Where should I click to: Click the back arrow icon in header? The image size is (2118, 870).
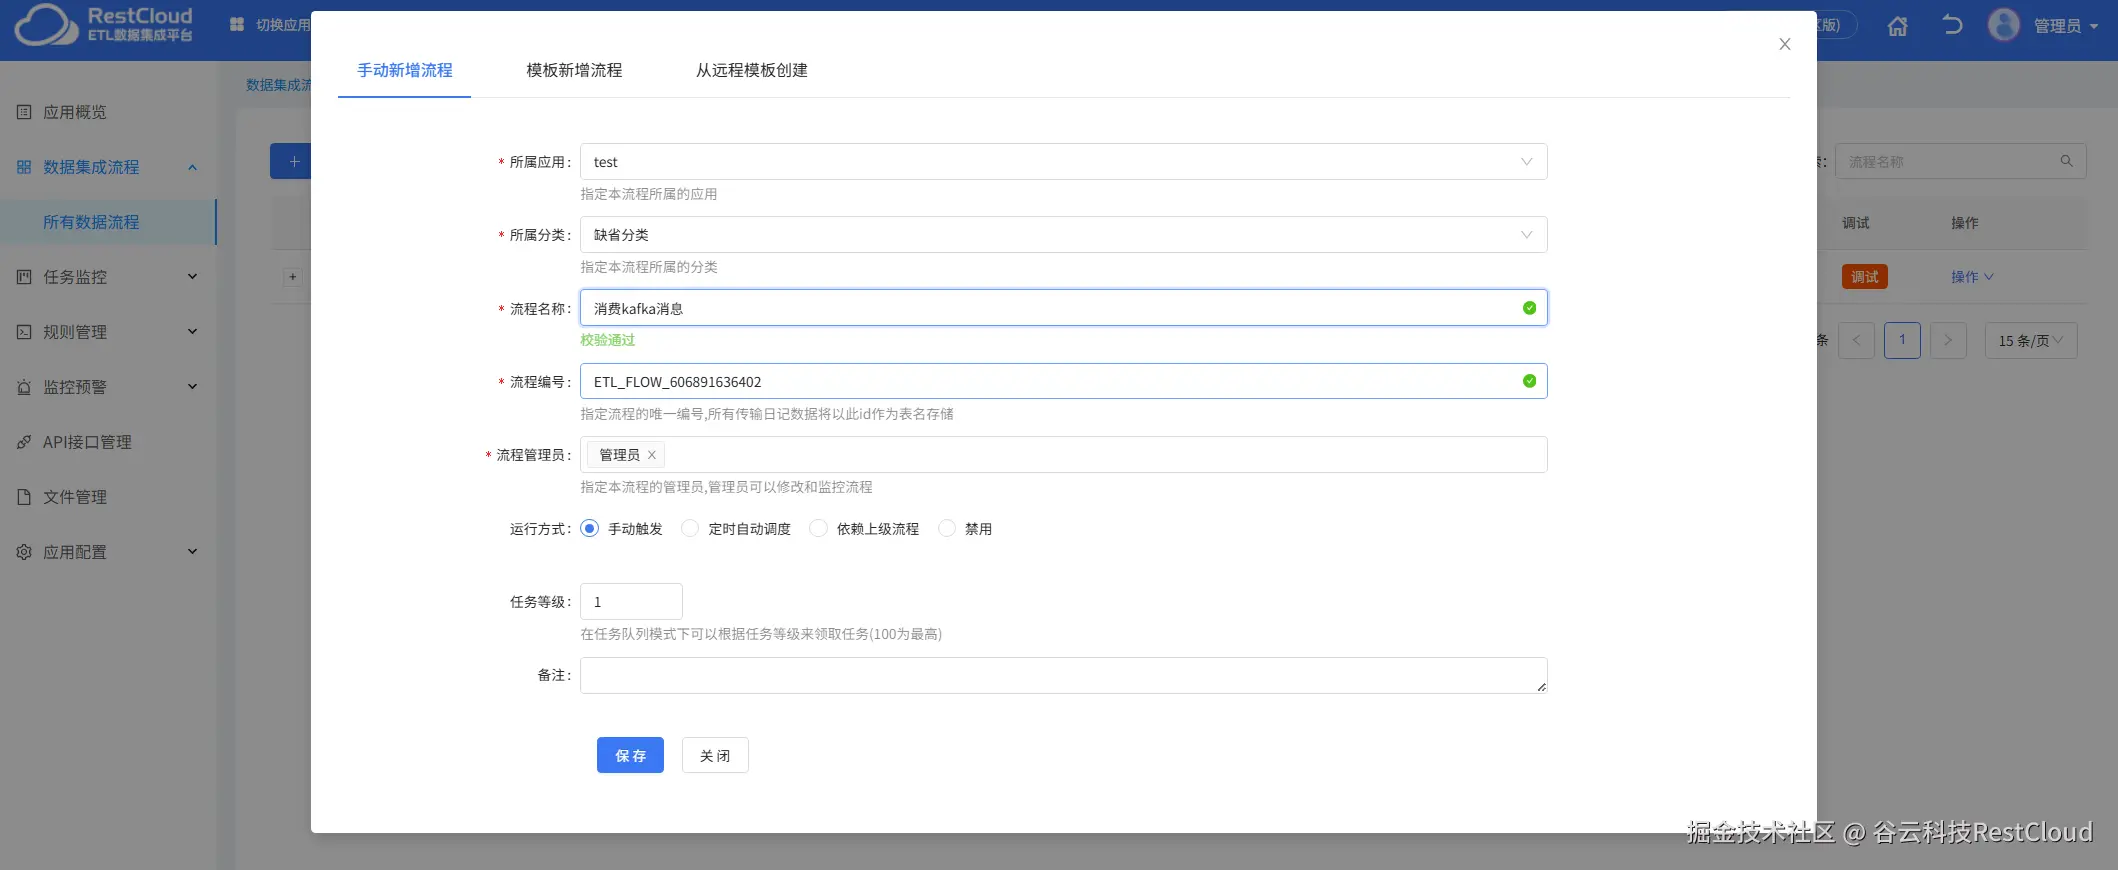click(1951, 25)
